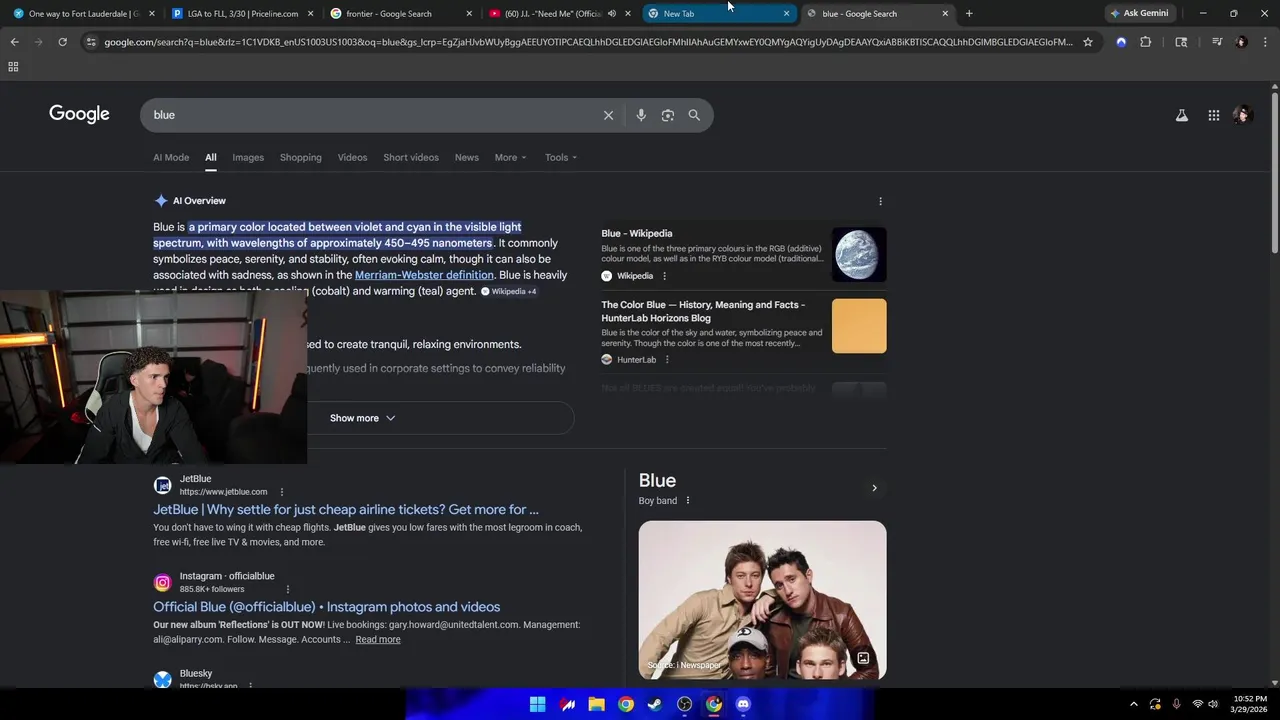Open three-dot menu next to Wikipedia source
This screenshot has height=720, width=1280.
coord(664,276)
